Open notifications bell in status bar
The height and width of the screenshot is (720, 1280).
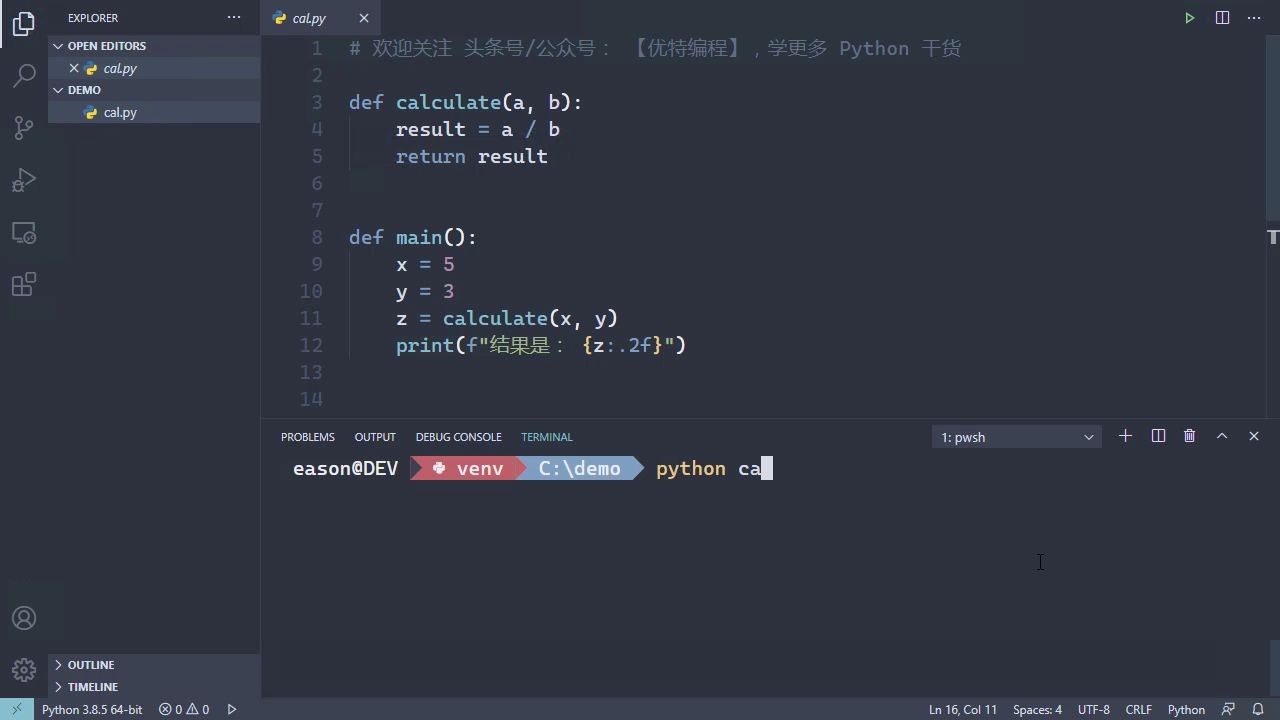point(1258,709)
